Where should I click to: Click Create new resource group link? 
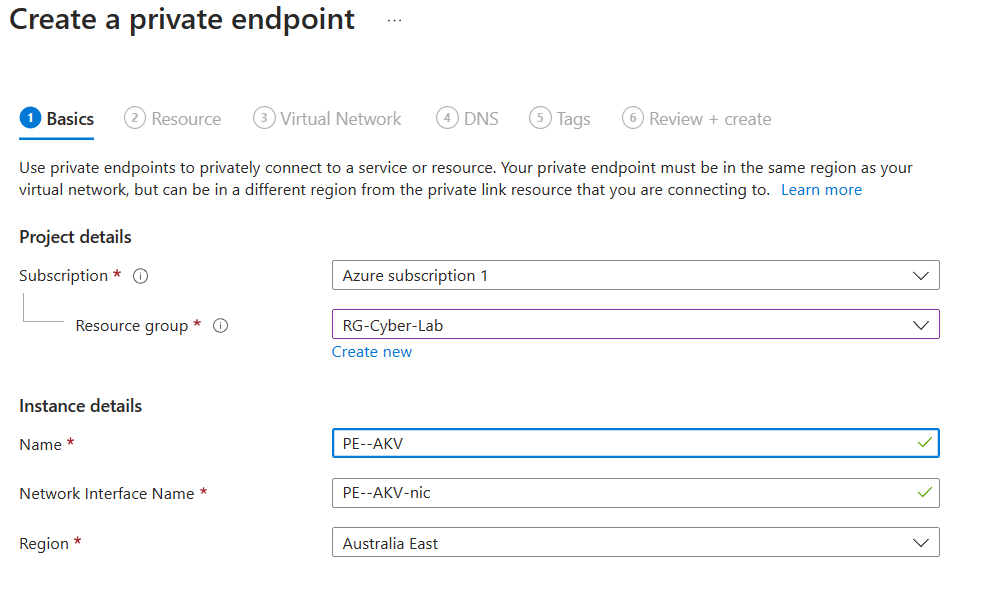click(372, 352)
